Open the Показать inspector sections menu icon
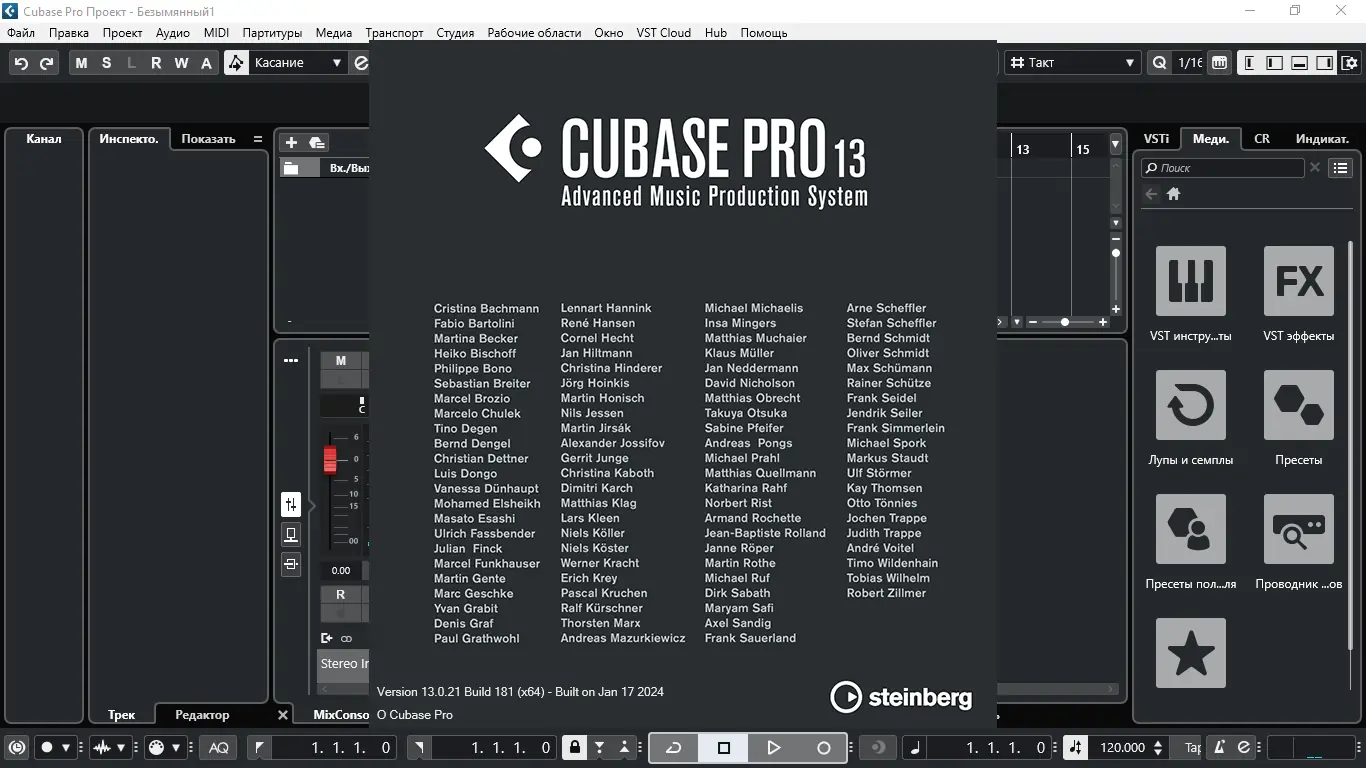This screenshot has height=768, width=1366. click(258, 139)
